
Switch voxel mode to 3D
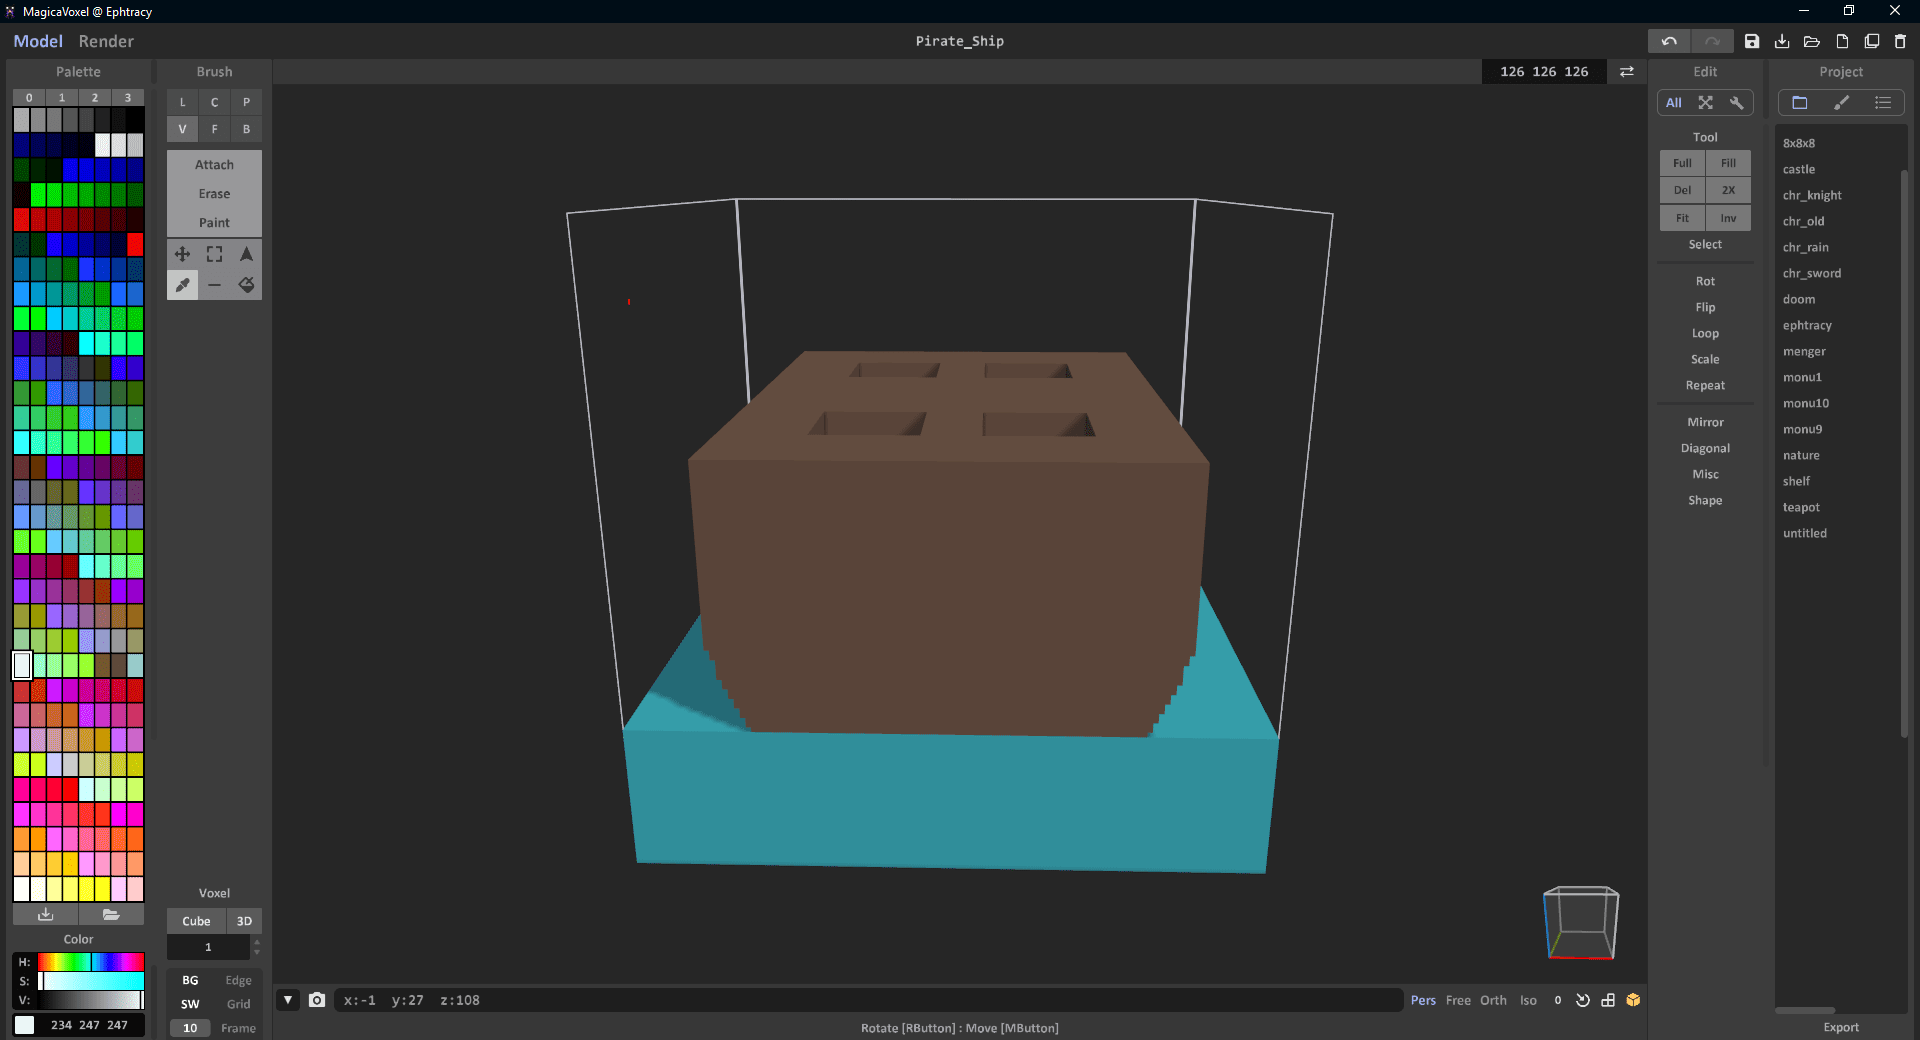coord(245,920)
